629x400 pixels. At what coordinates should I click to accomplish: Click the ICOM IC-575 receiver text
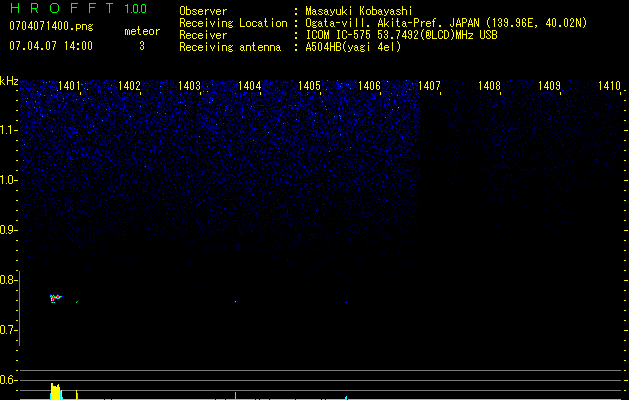(401, 35)
